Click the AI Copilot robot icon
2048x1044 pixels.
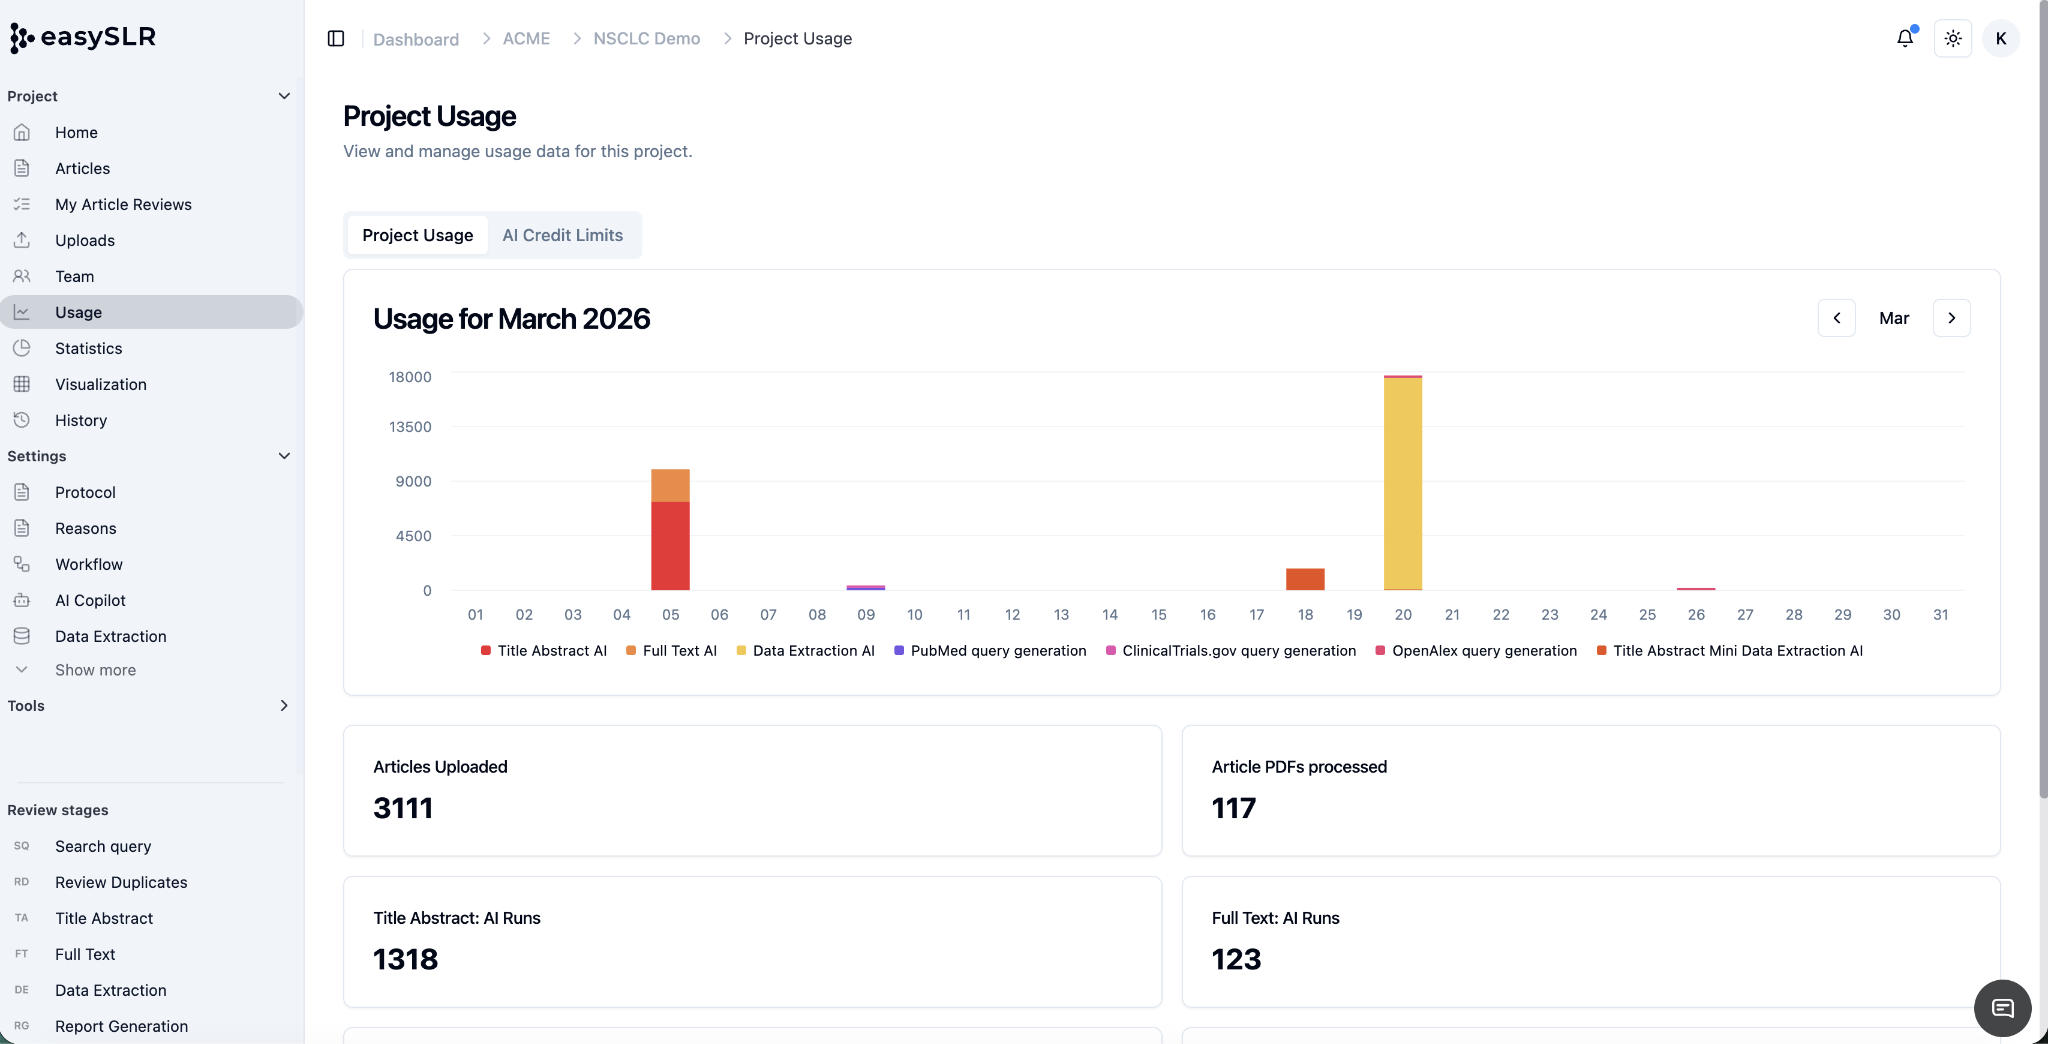click(22, 600)
